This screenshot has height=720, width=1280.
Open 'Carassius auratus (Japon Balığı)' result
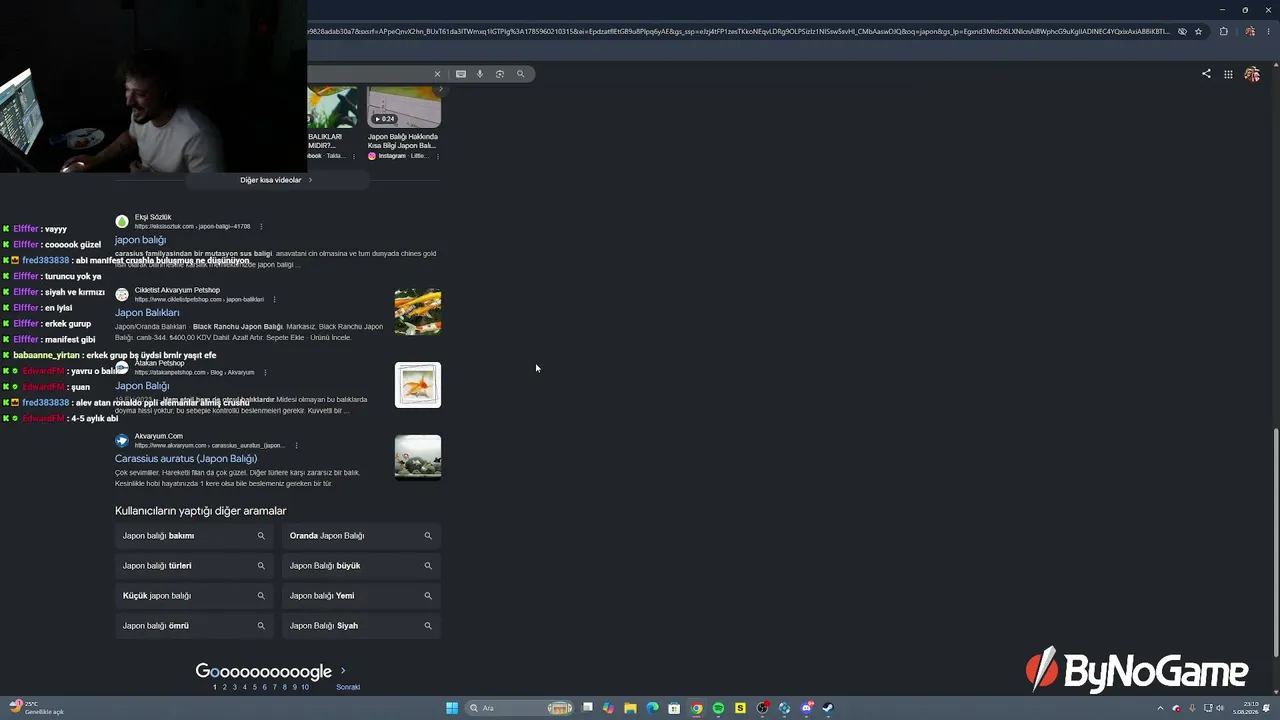(x=186, y=459)
